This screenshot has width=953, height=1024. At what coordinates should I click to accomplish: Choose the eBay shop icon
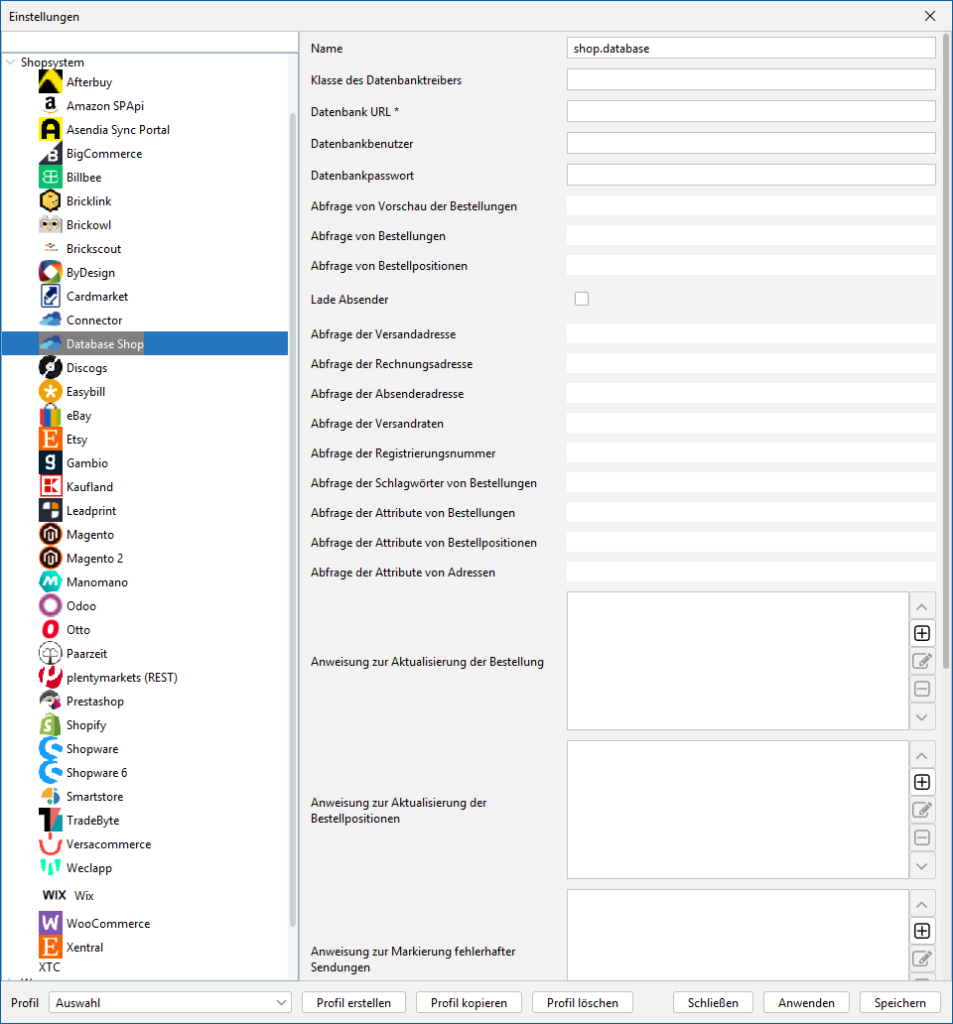[50, 416]
